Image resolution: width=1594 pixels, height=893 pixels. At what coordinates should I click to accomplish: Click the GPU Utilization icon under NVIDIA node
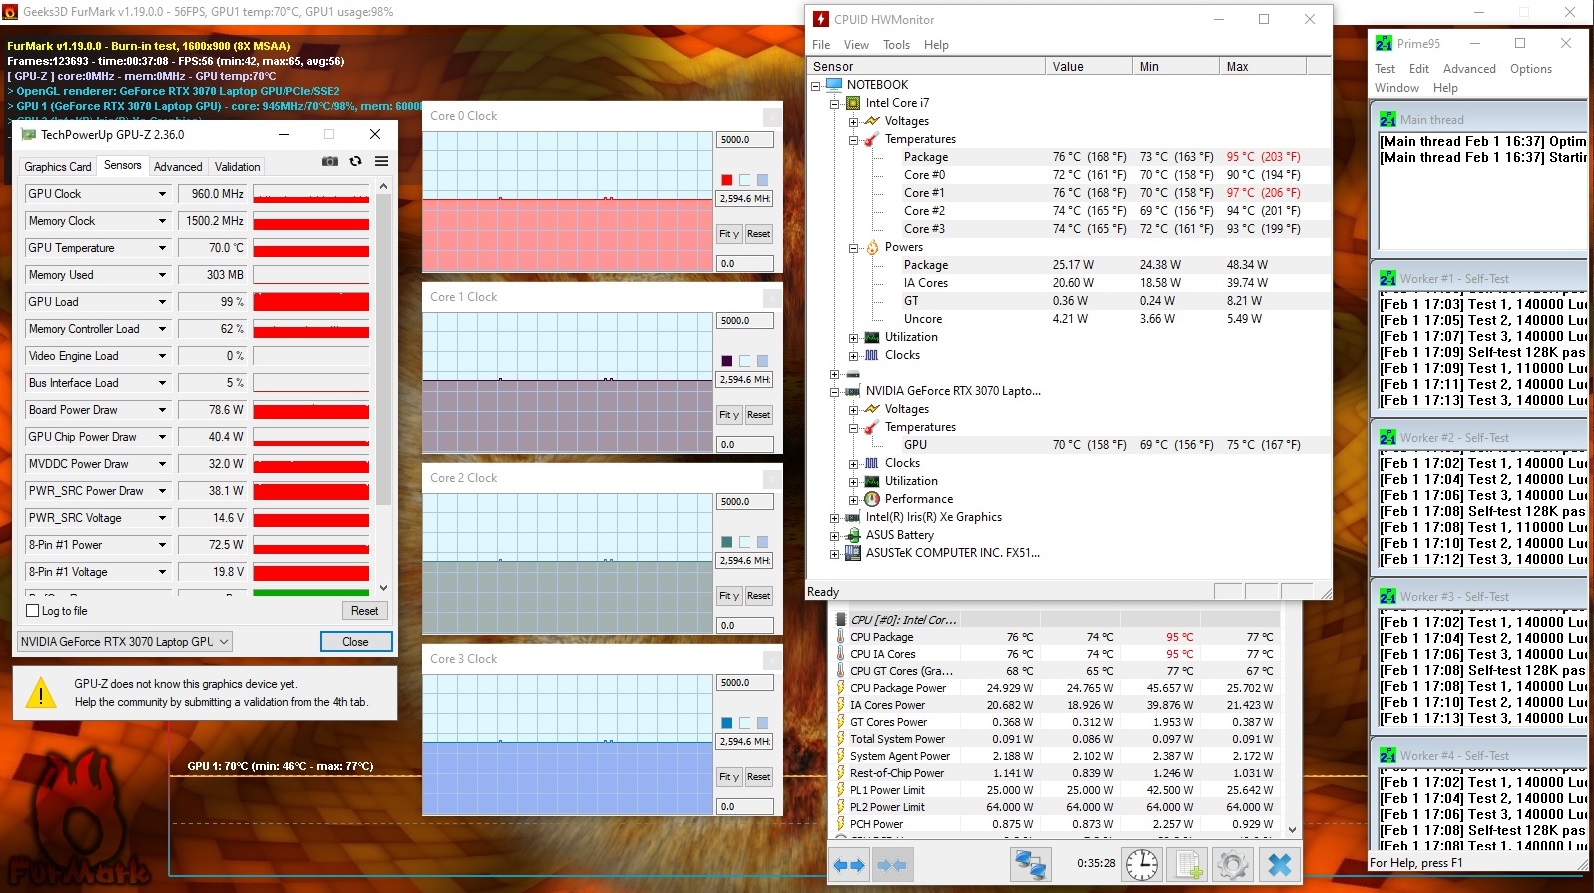[872, 481]
